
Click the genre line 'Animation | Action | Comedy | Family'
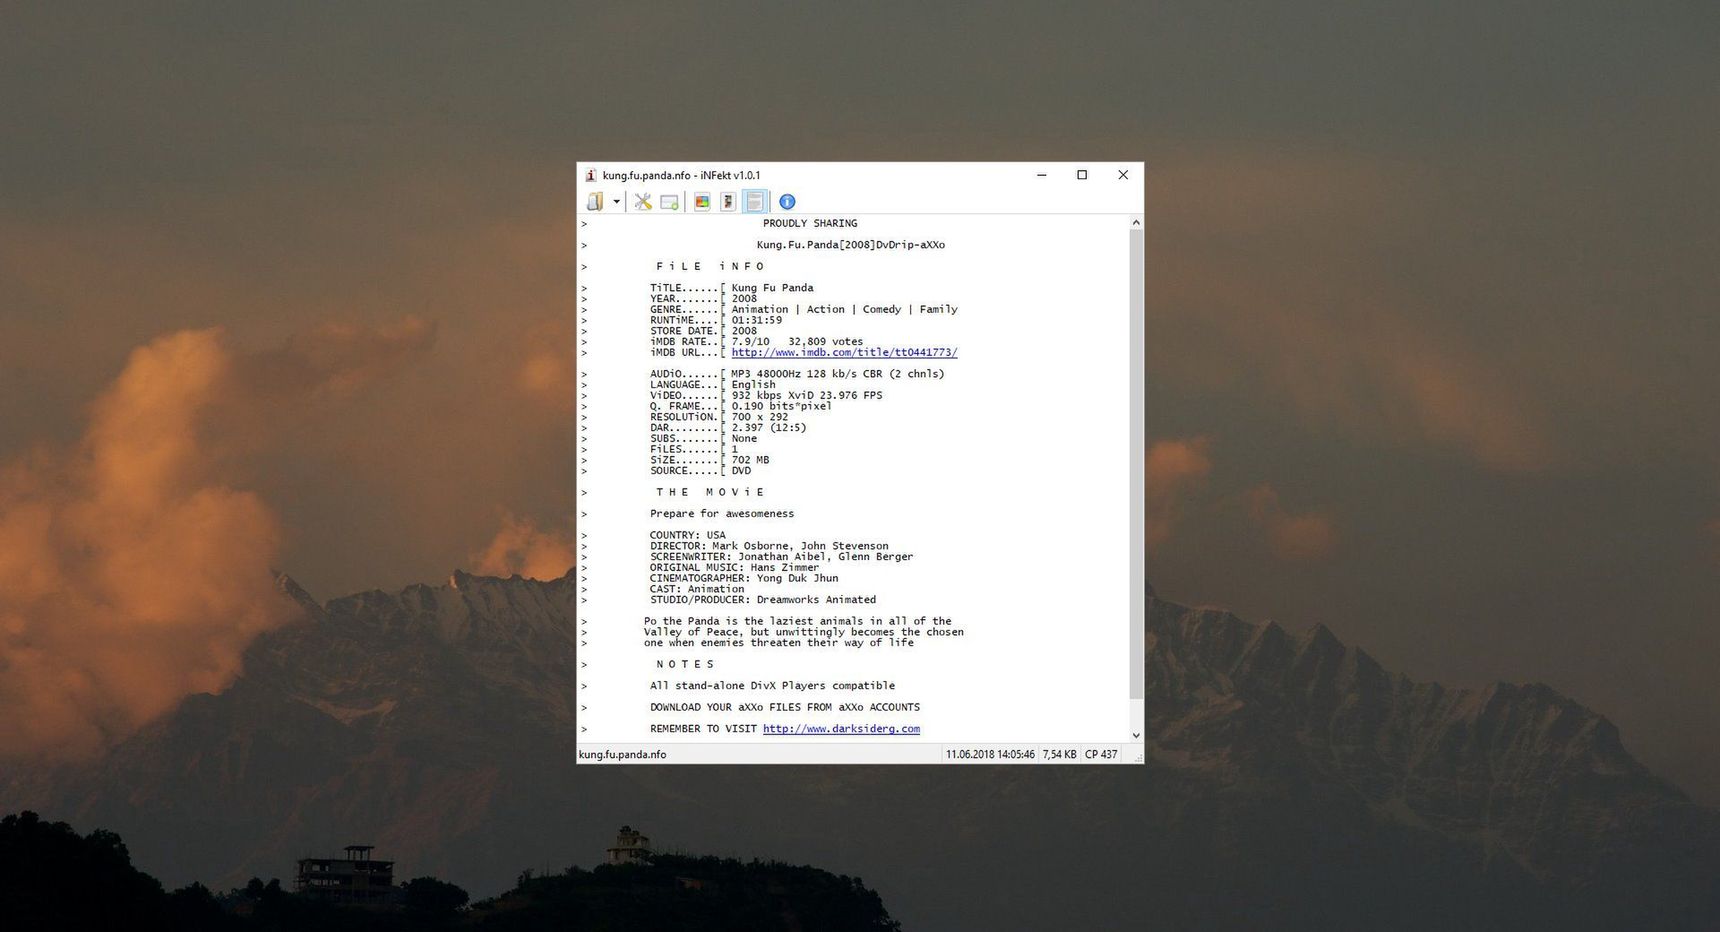coord(844,310)
